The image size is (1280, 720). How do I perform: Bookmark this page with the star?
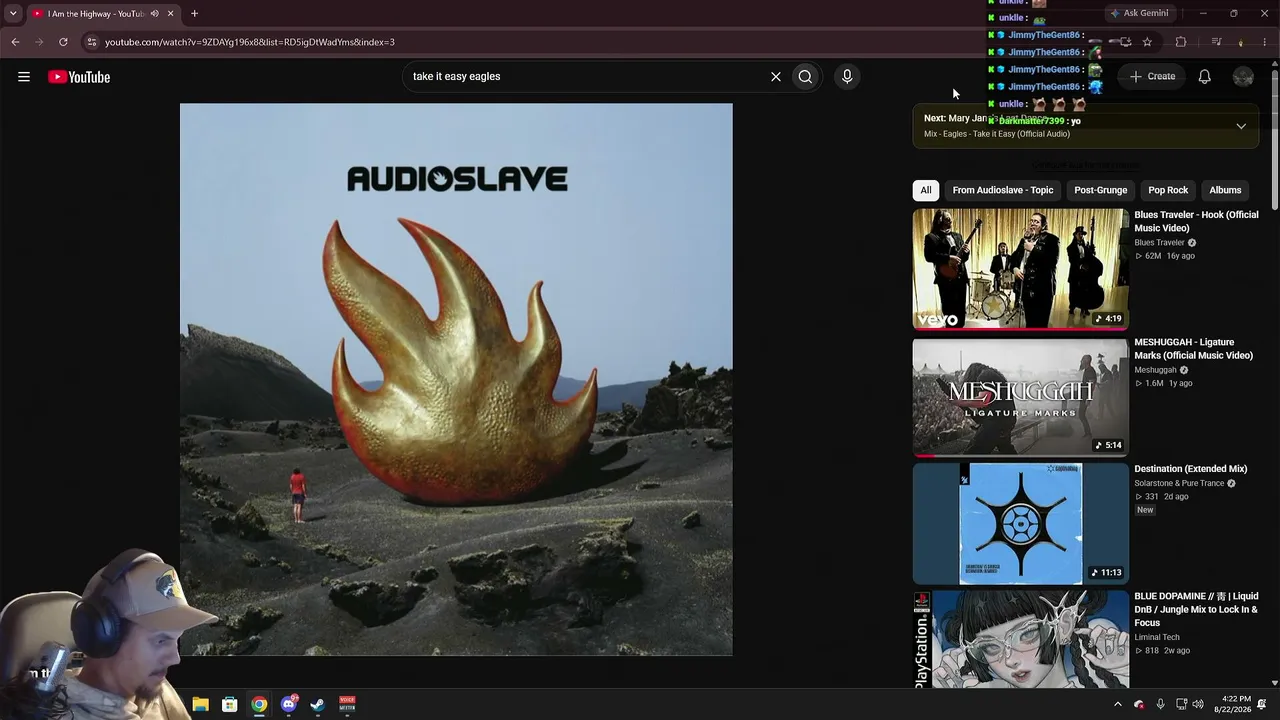[x=1147, y=42]
